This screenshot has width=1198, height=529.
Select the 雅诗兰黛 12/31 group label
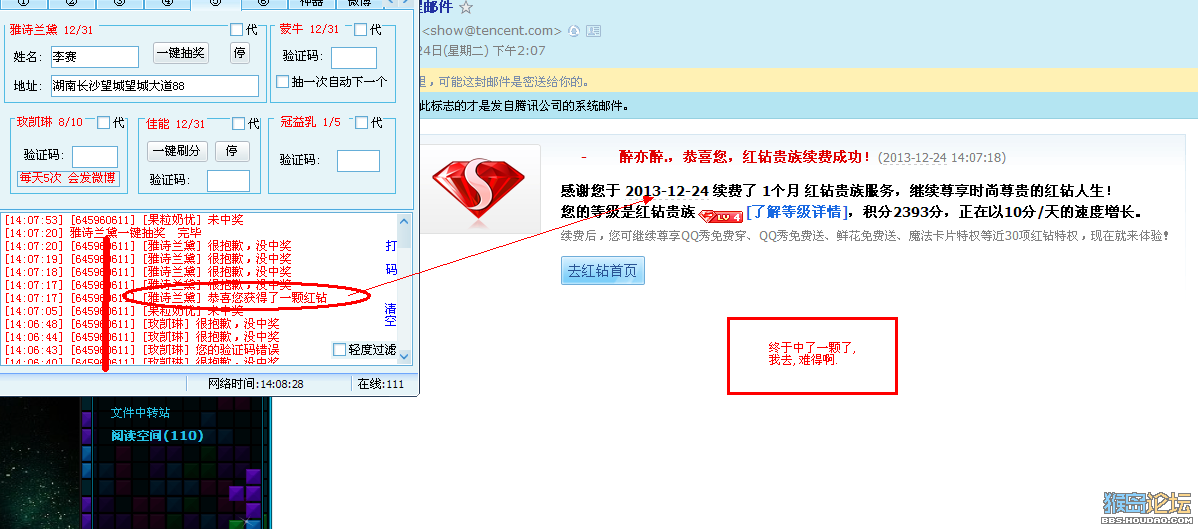click(51, 30)
